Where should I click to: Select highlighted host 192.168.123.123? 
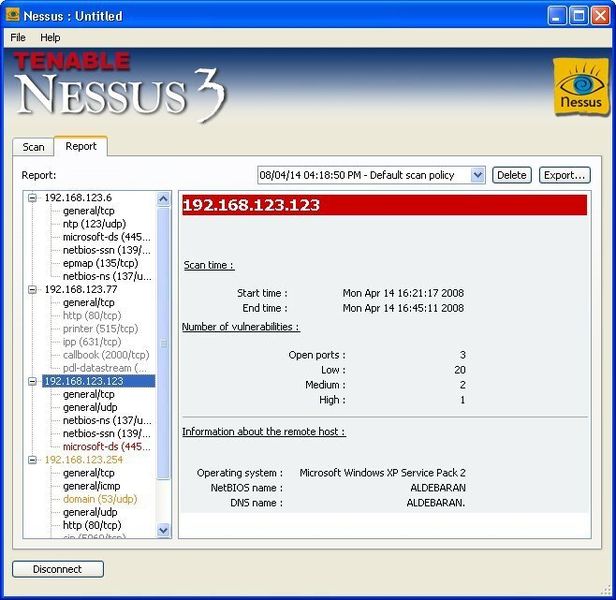[99, 381]
